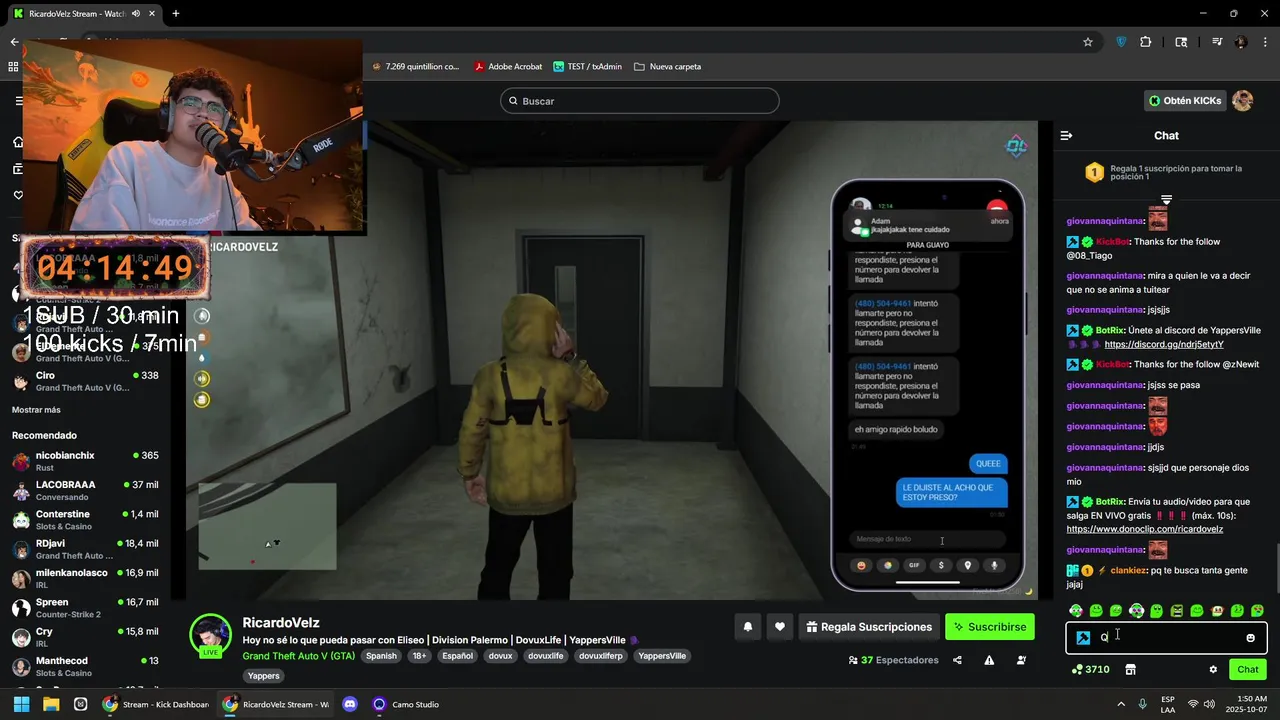Click the Stream - Kick Dashboard taskbar window

156,704
